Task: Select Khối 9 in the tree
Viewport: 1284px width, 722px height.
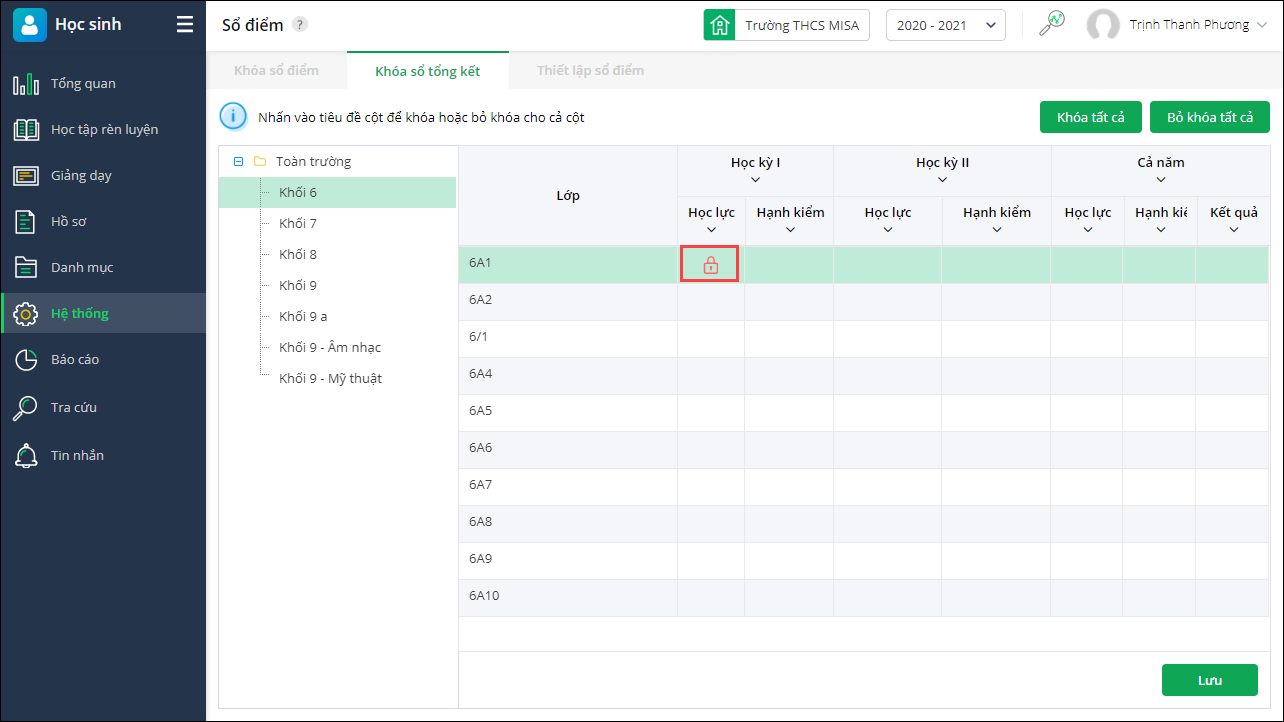Action: tap(298, 285)
